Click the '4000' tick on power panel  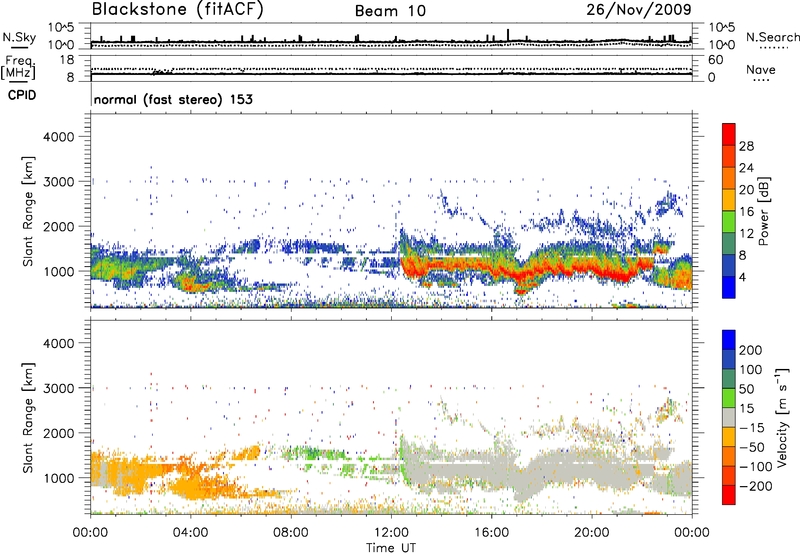(x=58, y=137)
